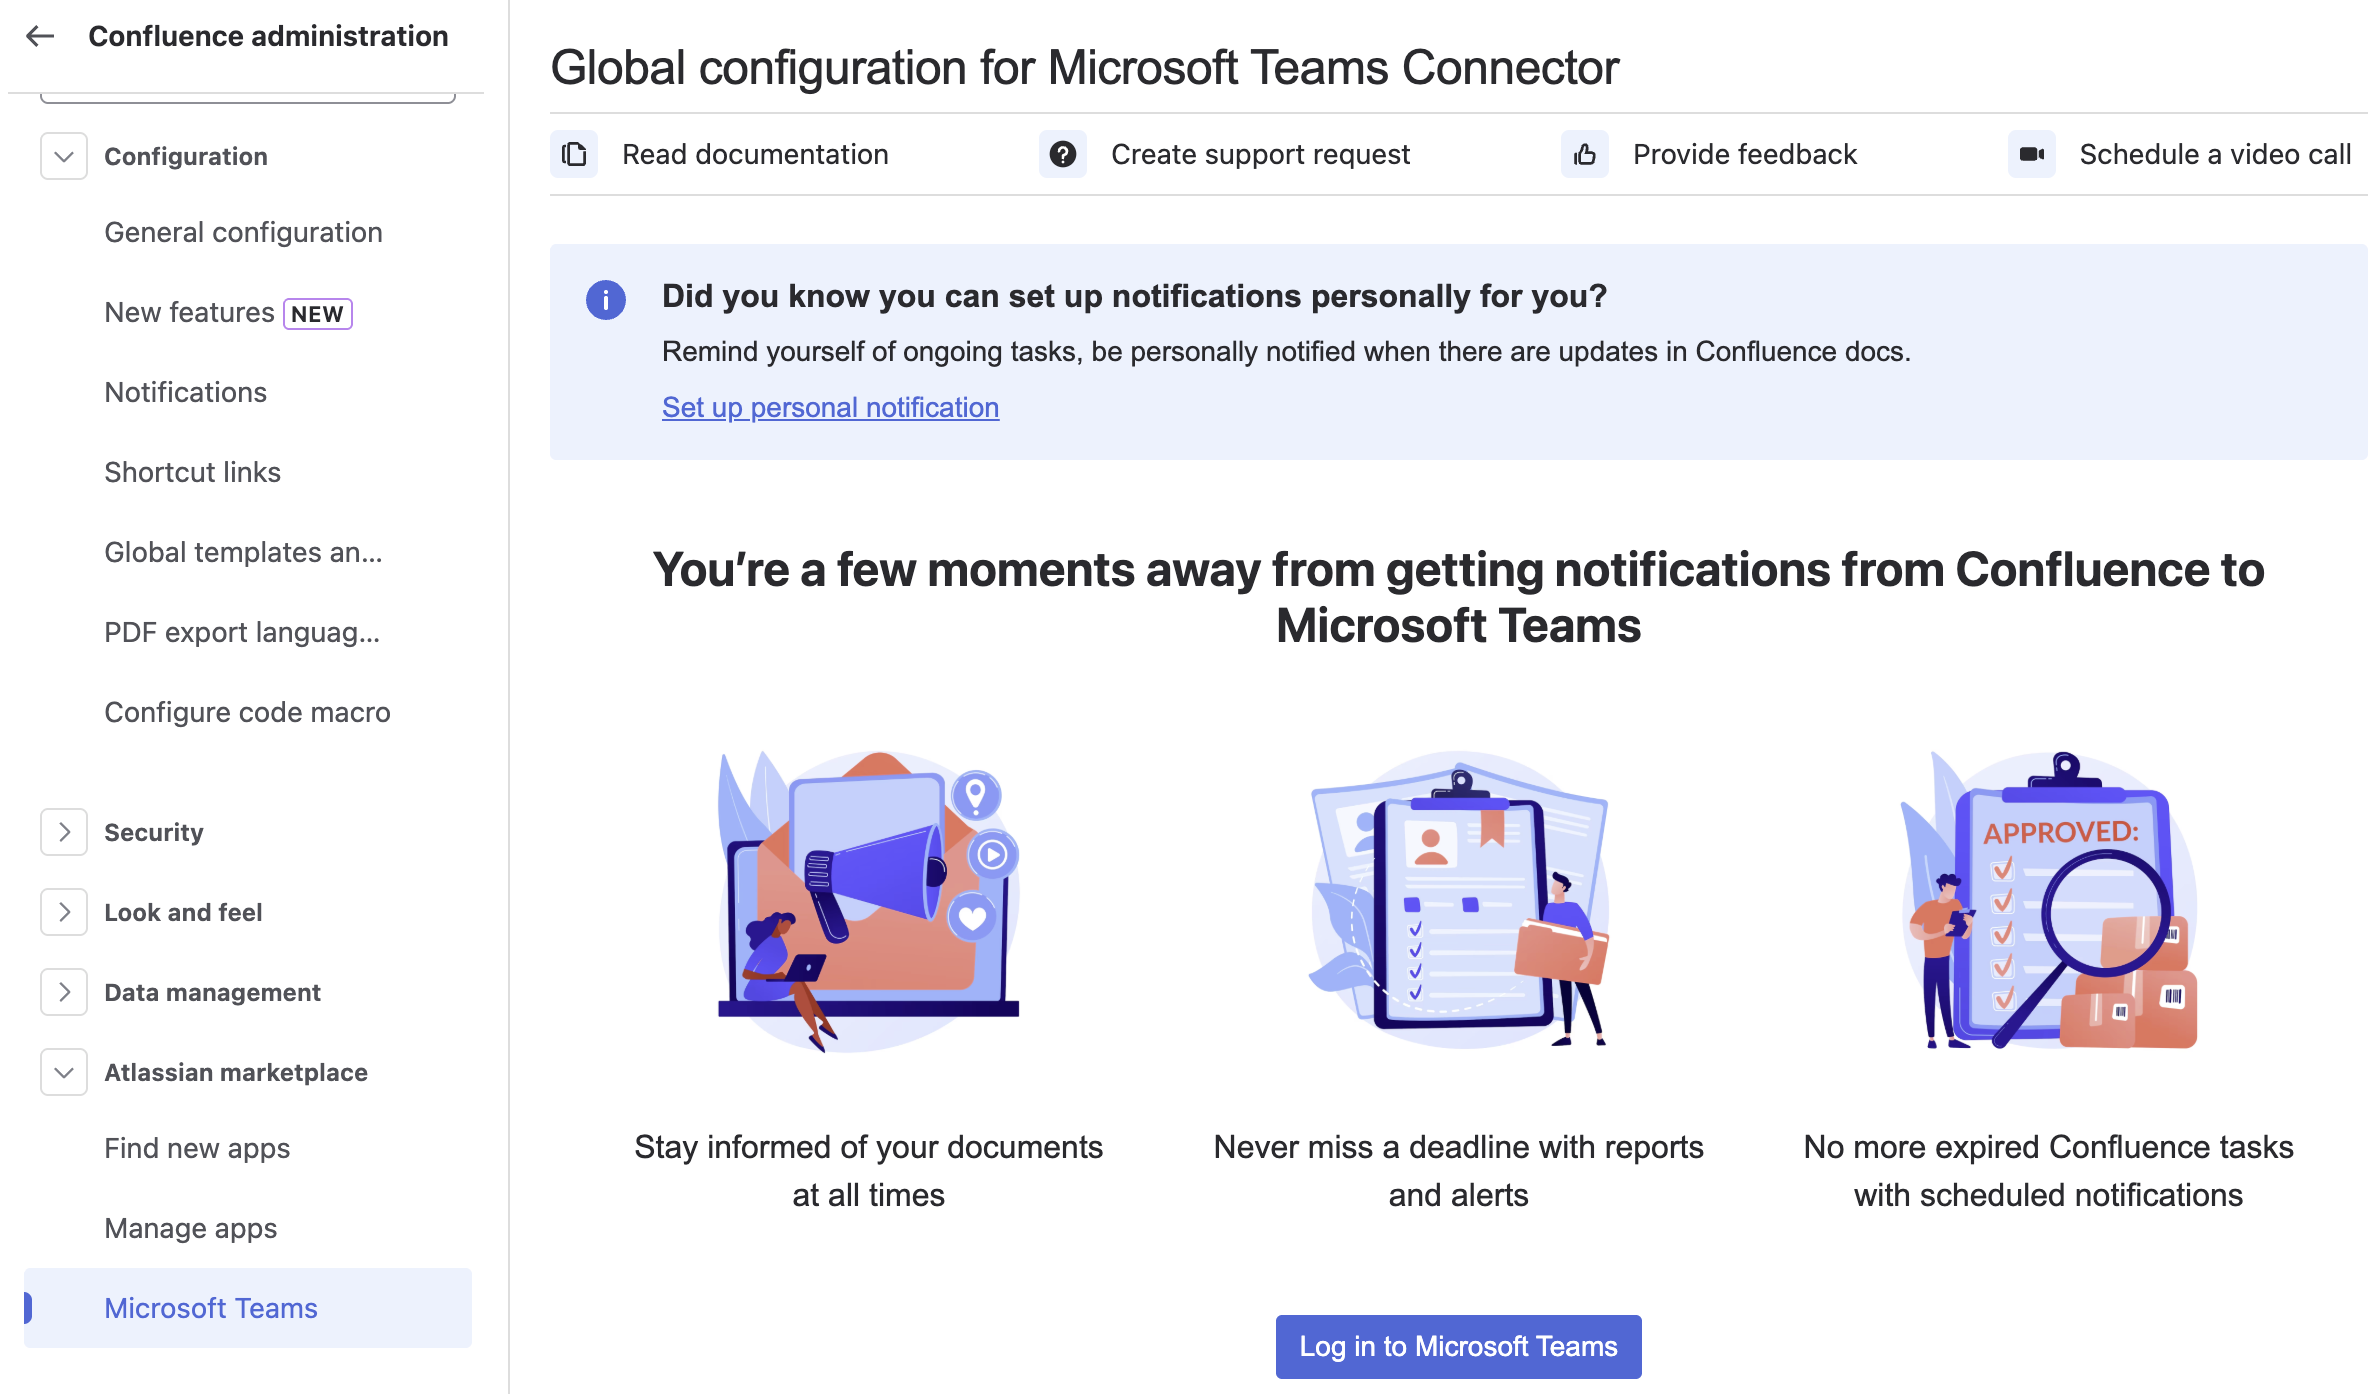This screenshot has height=1394, width=2378.
Task: Click the Read documentation pages icon
Action: click(x=574, y=154)
